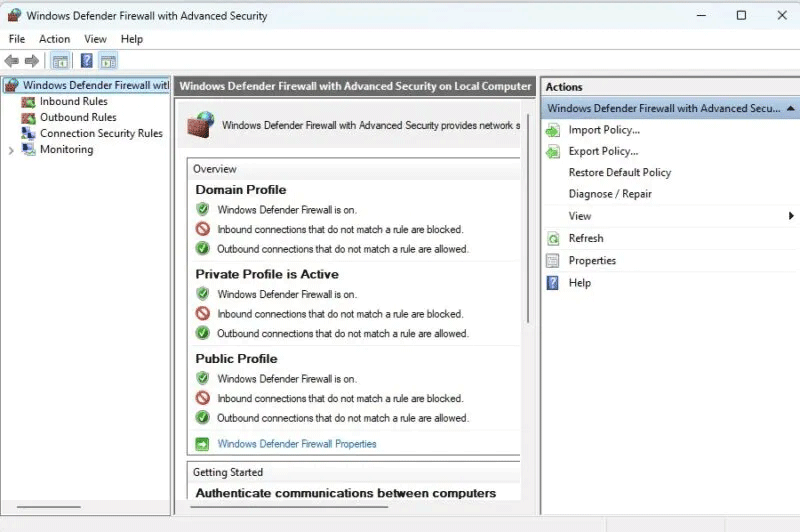Click the Domain Profile heading

click(241, 190)
